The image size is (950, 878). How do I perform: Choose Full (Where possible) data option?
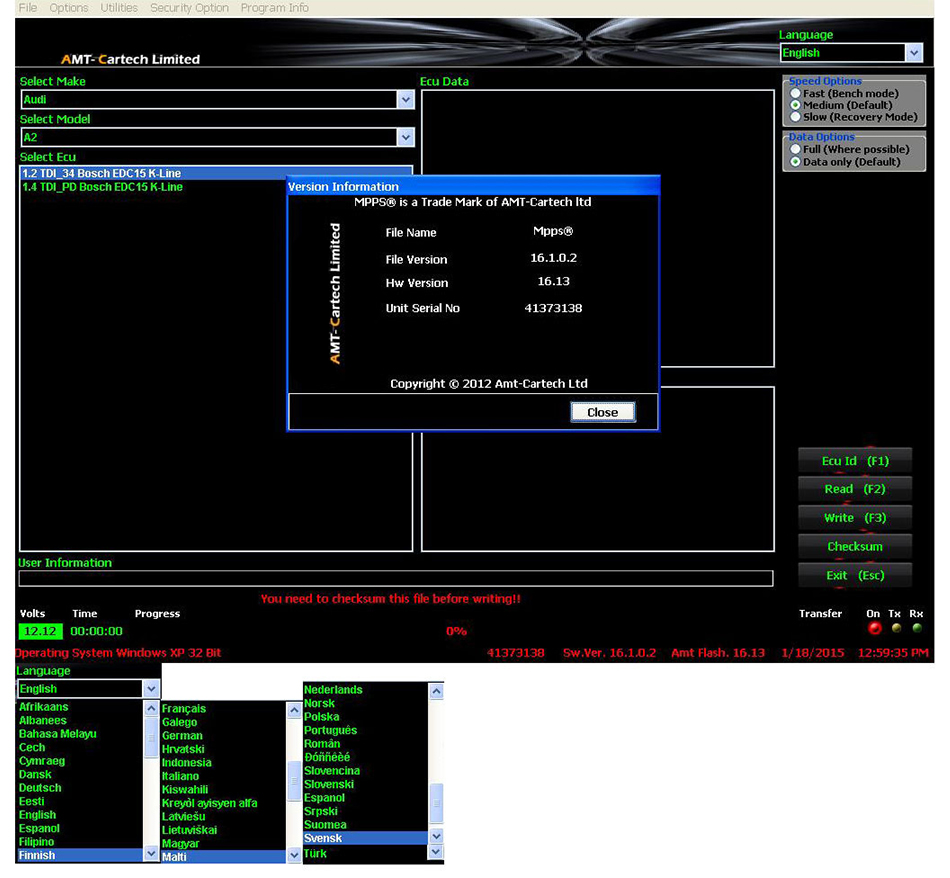(796, 150)
